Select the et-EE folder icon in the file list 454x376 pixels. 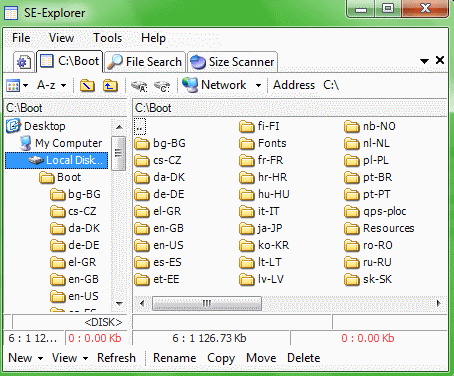pyautogui.click(x=142, y=280)
